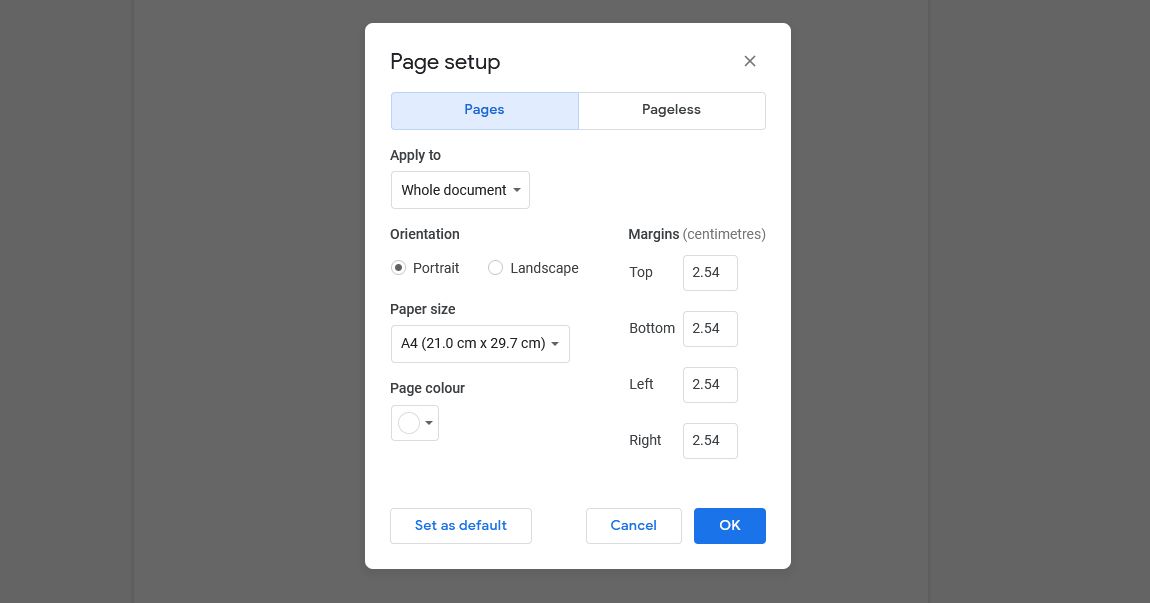Click the Paper size dropdown arrow icon
The height and width of the screenshot is (603, 1150).
(555, 343)
